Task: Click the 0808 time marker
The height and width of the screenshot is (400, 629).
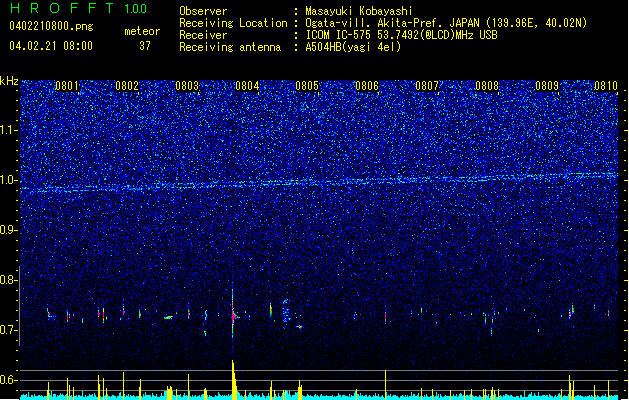Action: 487,86
